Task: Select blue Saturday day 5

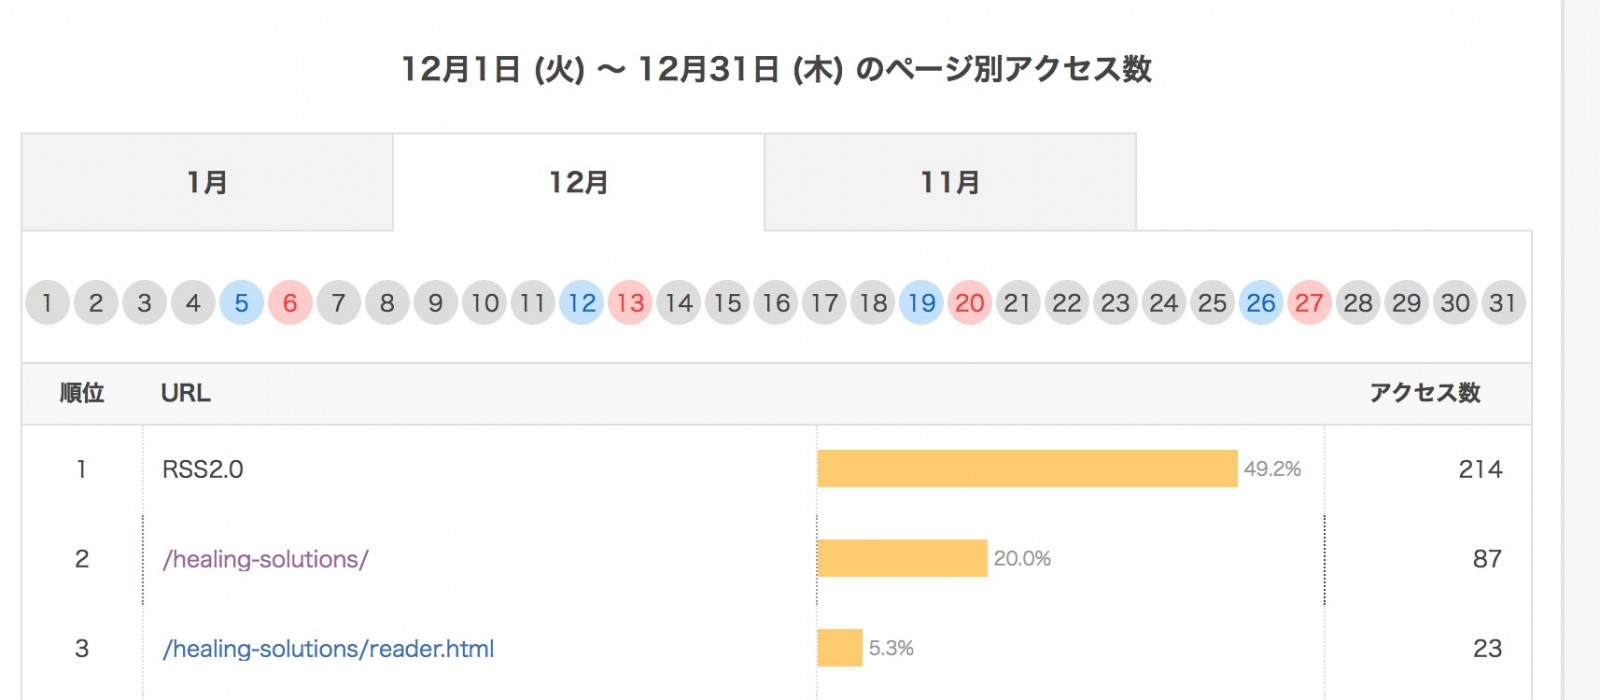Action: [x=241, y=302]
